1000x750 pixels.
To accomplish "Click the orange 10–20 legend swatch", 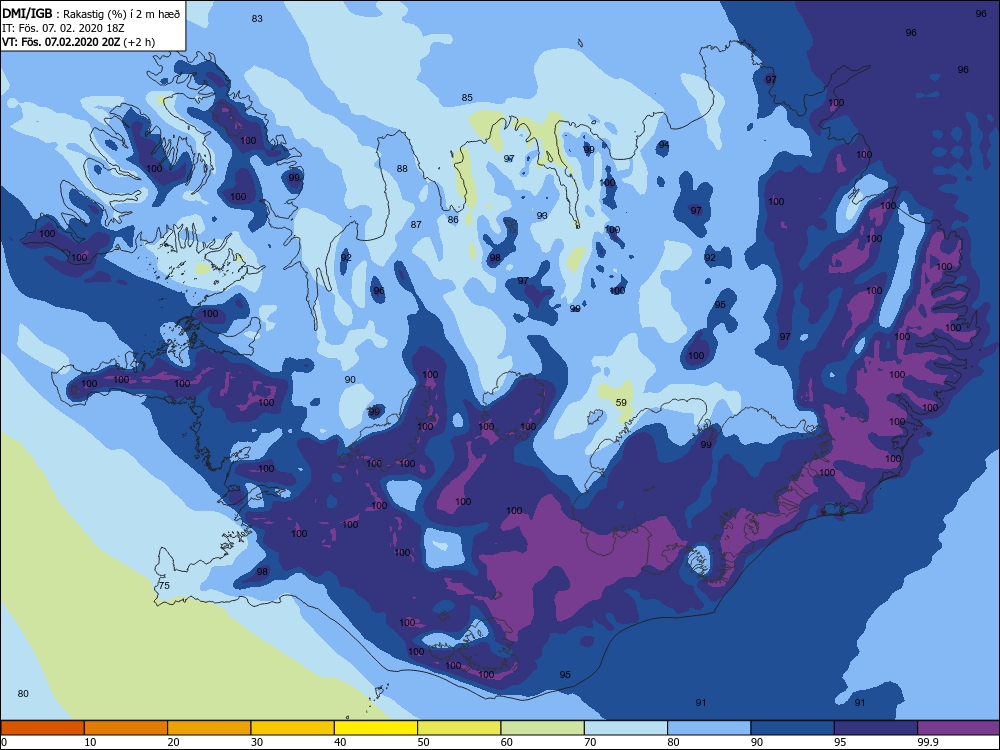I will (x=126, y=728).
